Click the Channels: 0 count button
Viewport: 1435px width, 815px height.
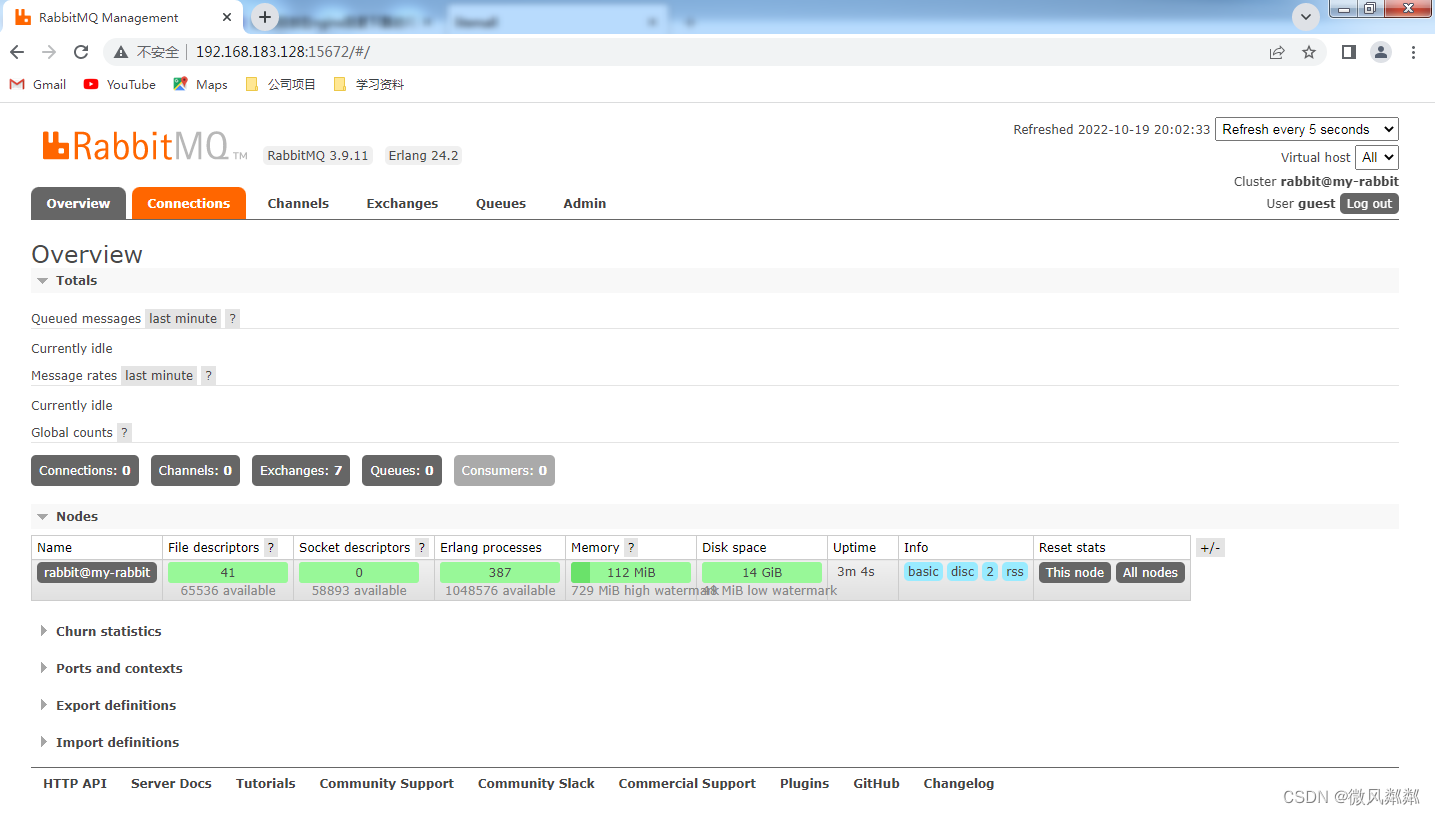click(x=195, y=471)
